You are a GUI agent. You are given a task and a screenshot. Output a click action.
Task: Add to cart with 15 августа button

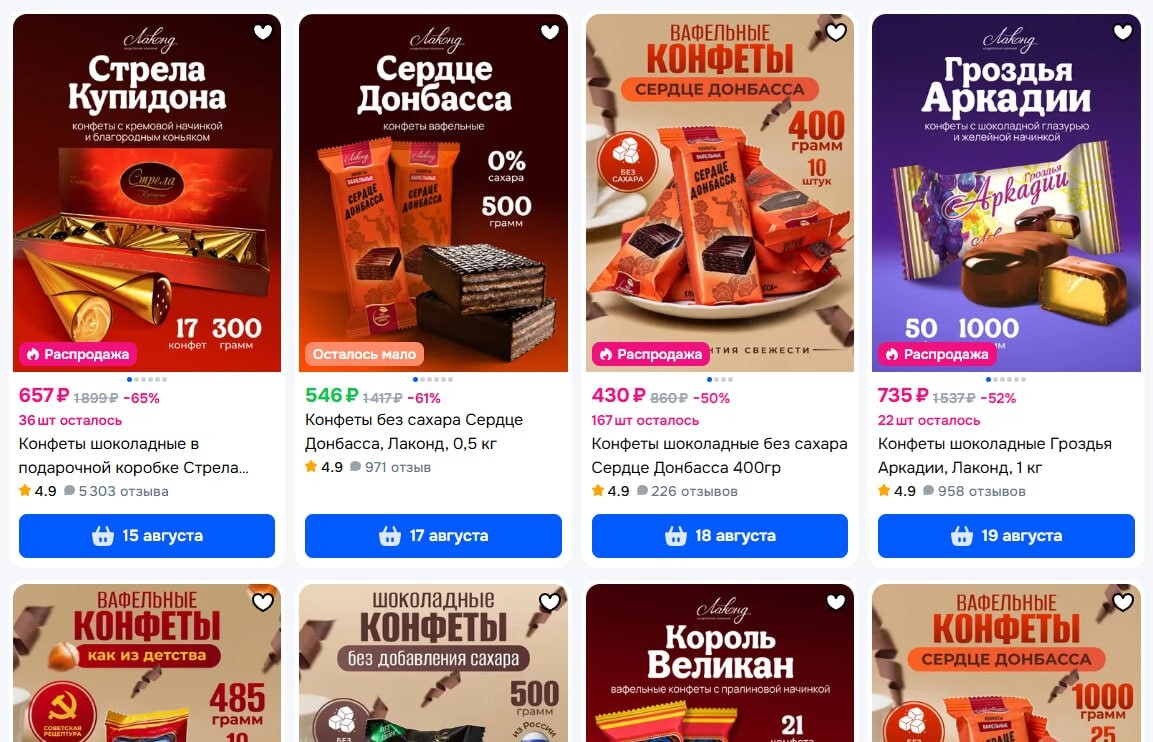[x=147, y=535]
